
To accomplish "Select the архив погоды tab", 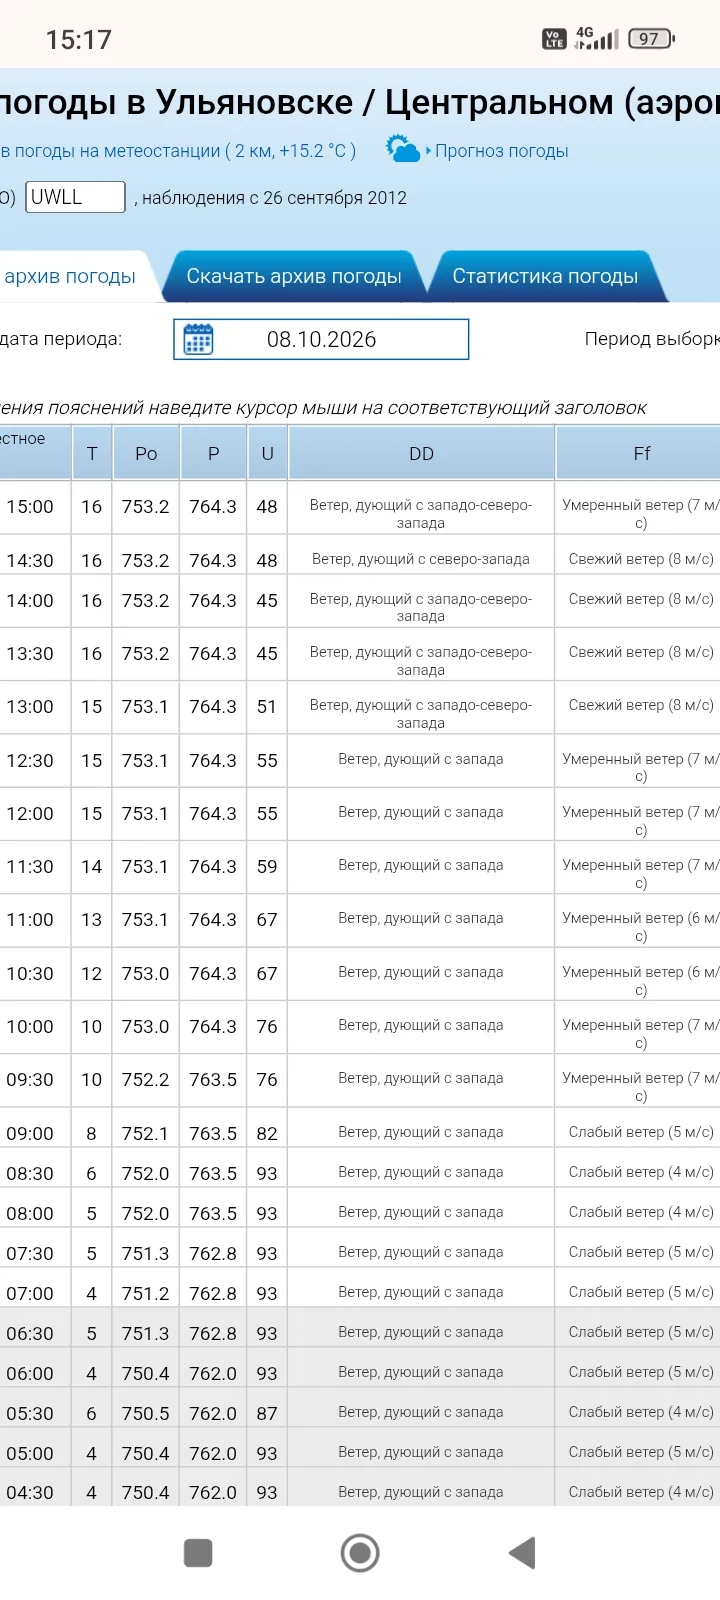I will [72, 276].
